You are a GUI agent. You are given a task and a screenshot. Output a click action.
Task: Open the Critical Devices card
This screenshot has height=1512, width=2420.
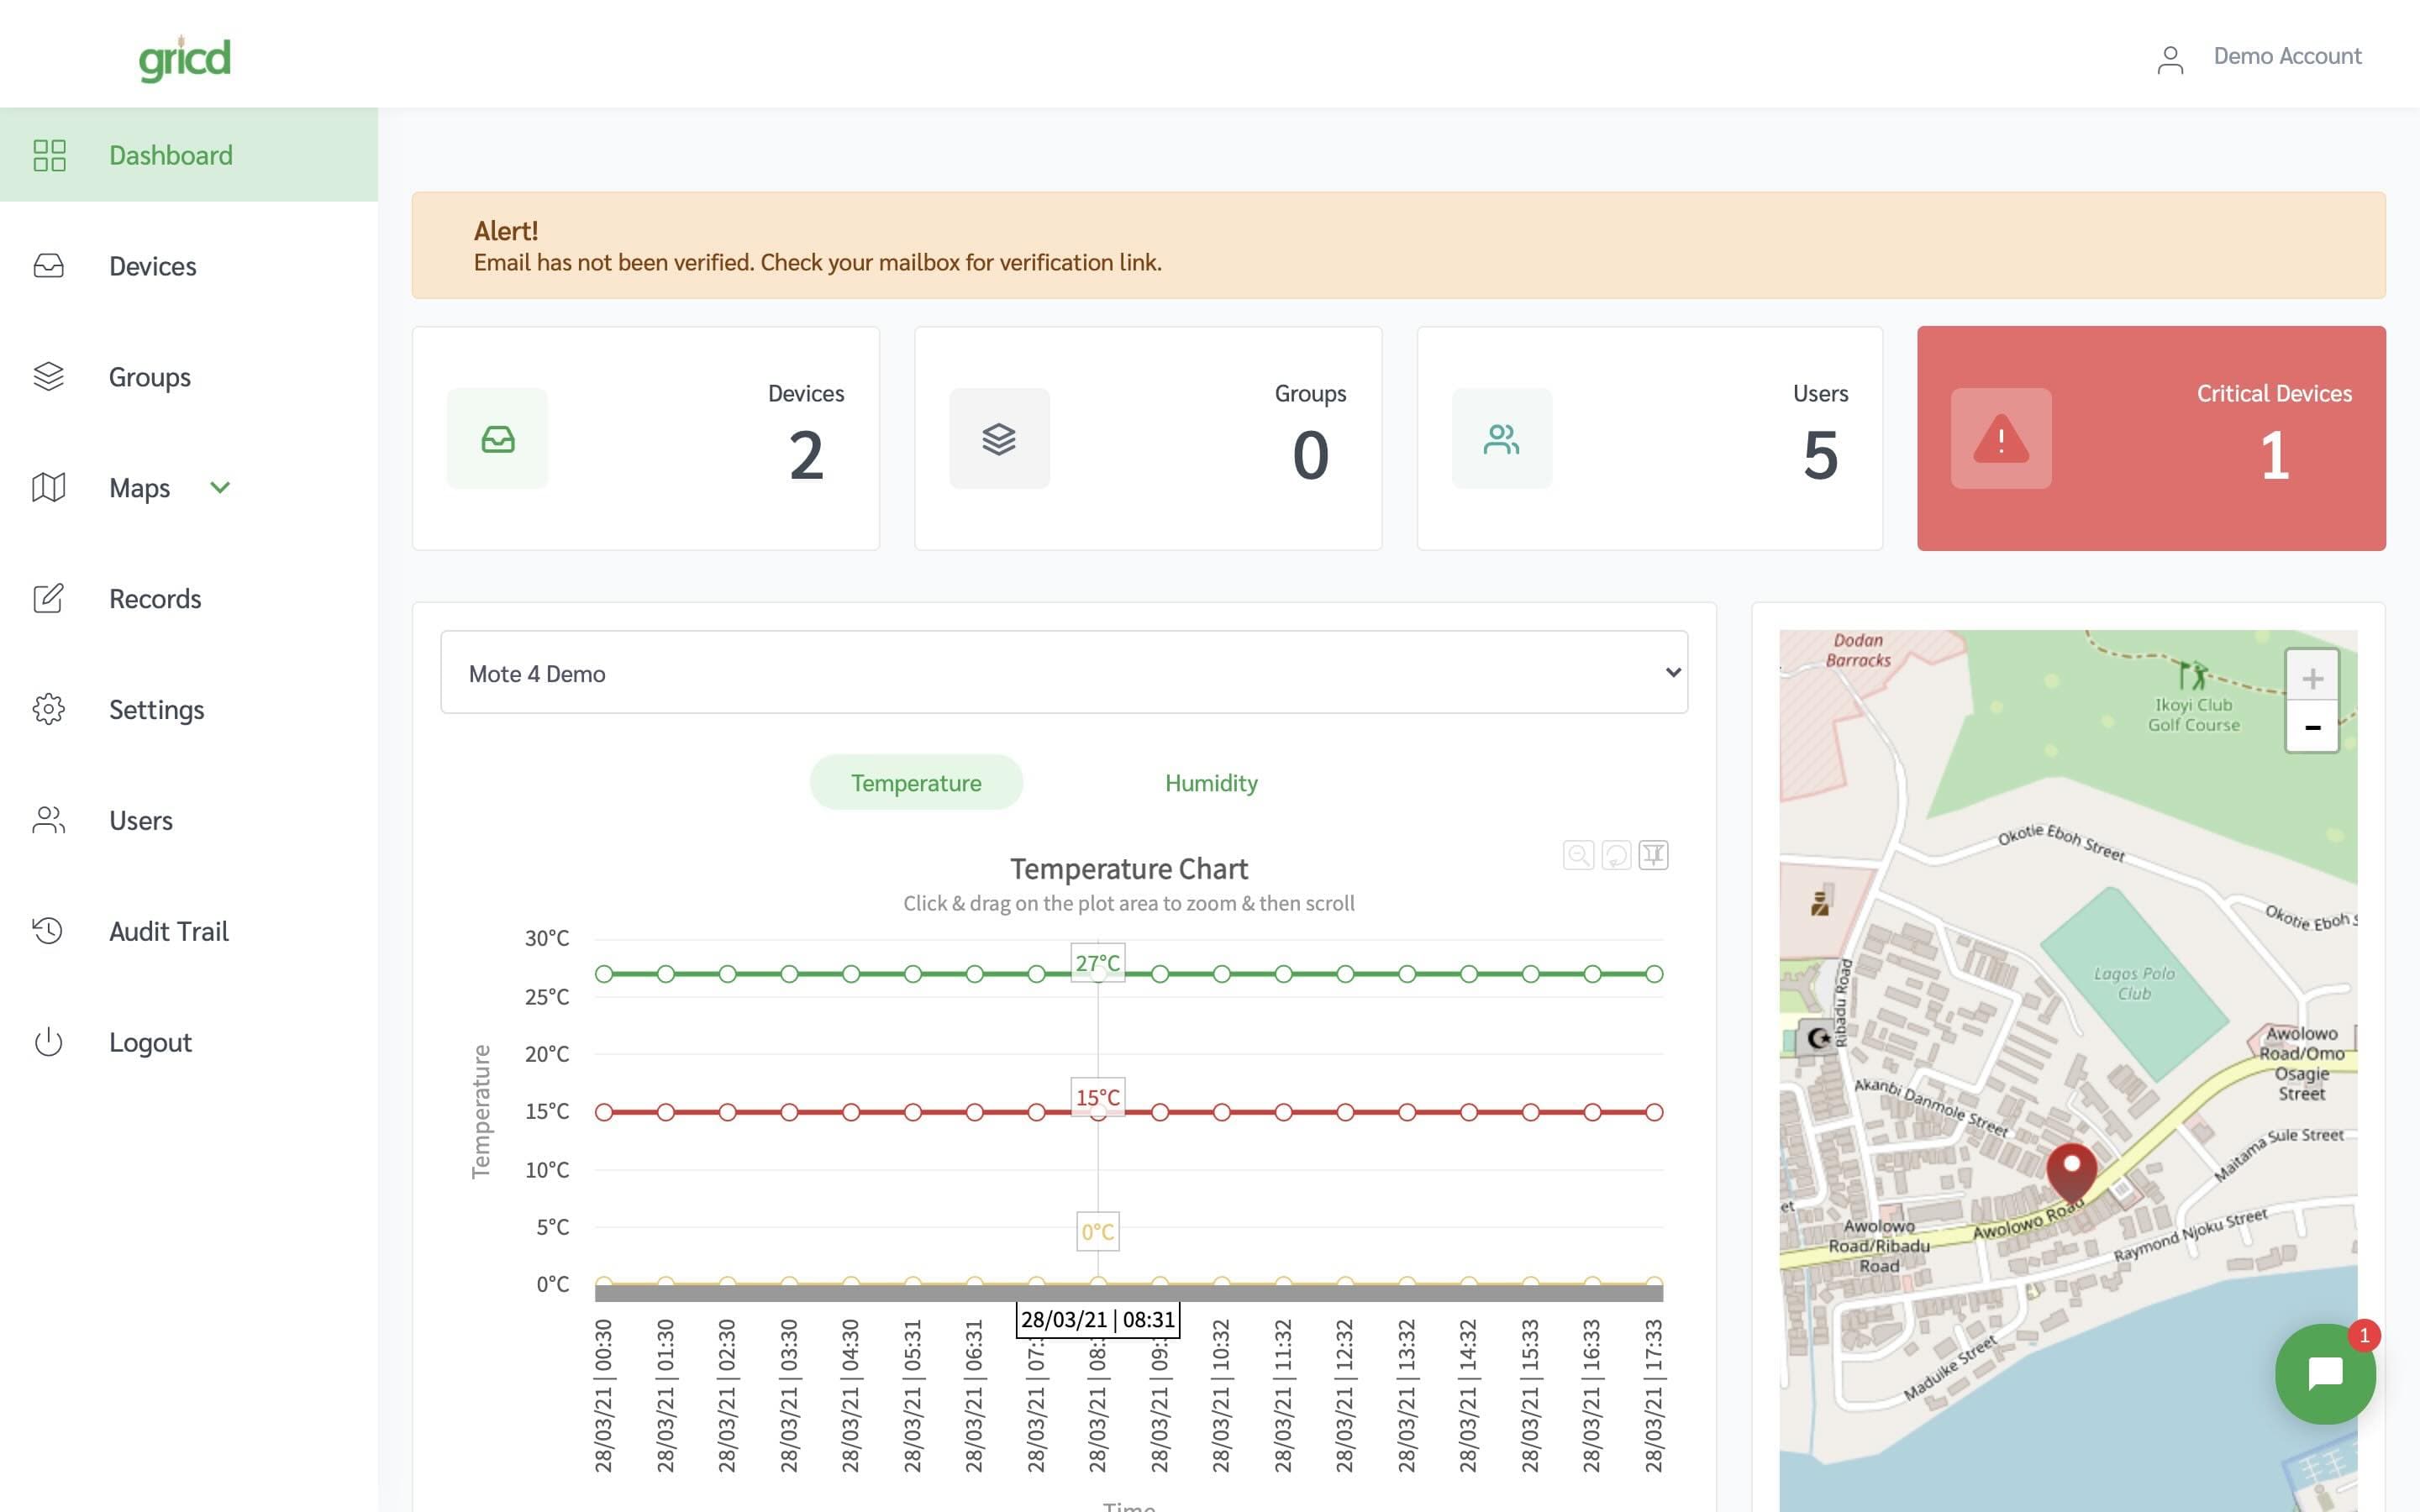point(2151,438)
